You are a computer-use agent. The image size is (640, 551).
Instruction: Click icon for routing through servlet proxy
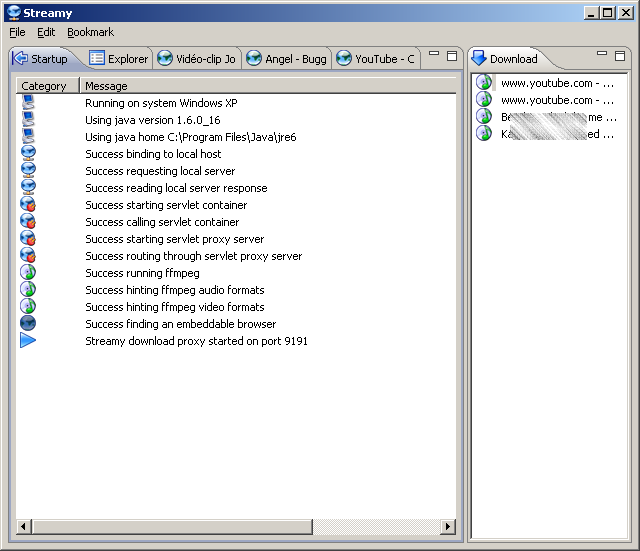coord(28,255)
